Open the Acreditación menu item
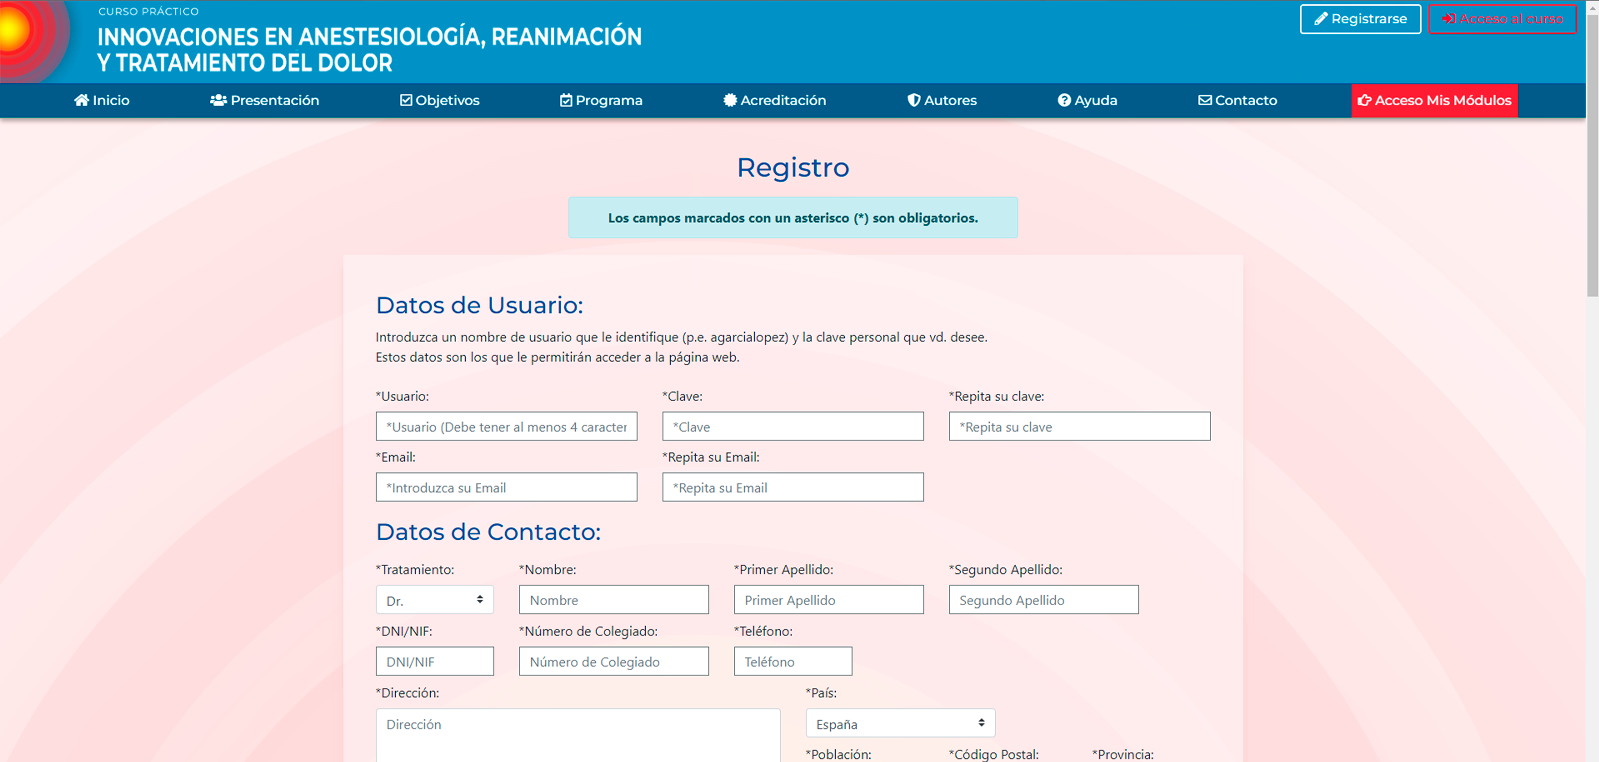The height and width of the screenshot is (762, 1599). tap(775, 100)
